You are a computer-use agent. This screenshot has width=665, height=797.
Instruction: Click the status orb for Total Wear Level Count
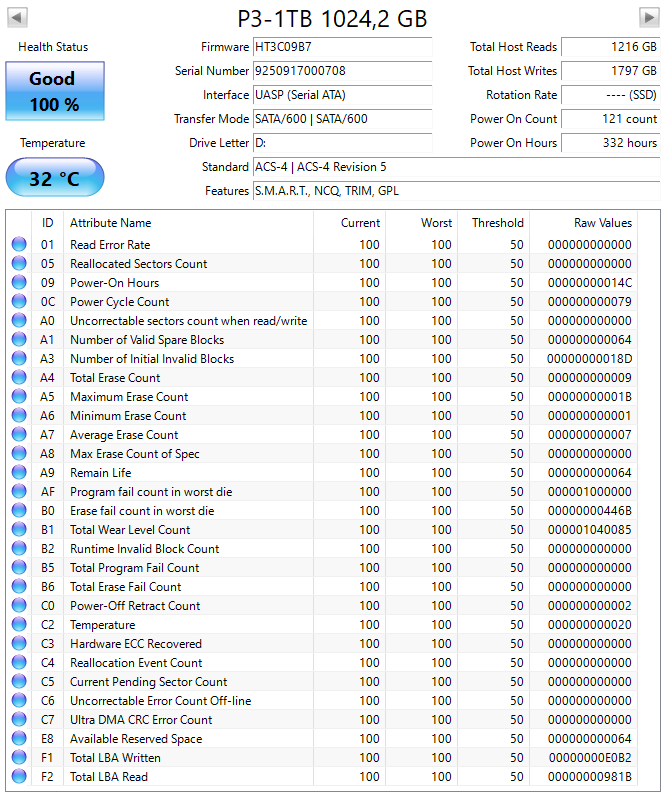click(19, 530)
